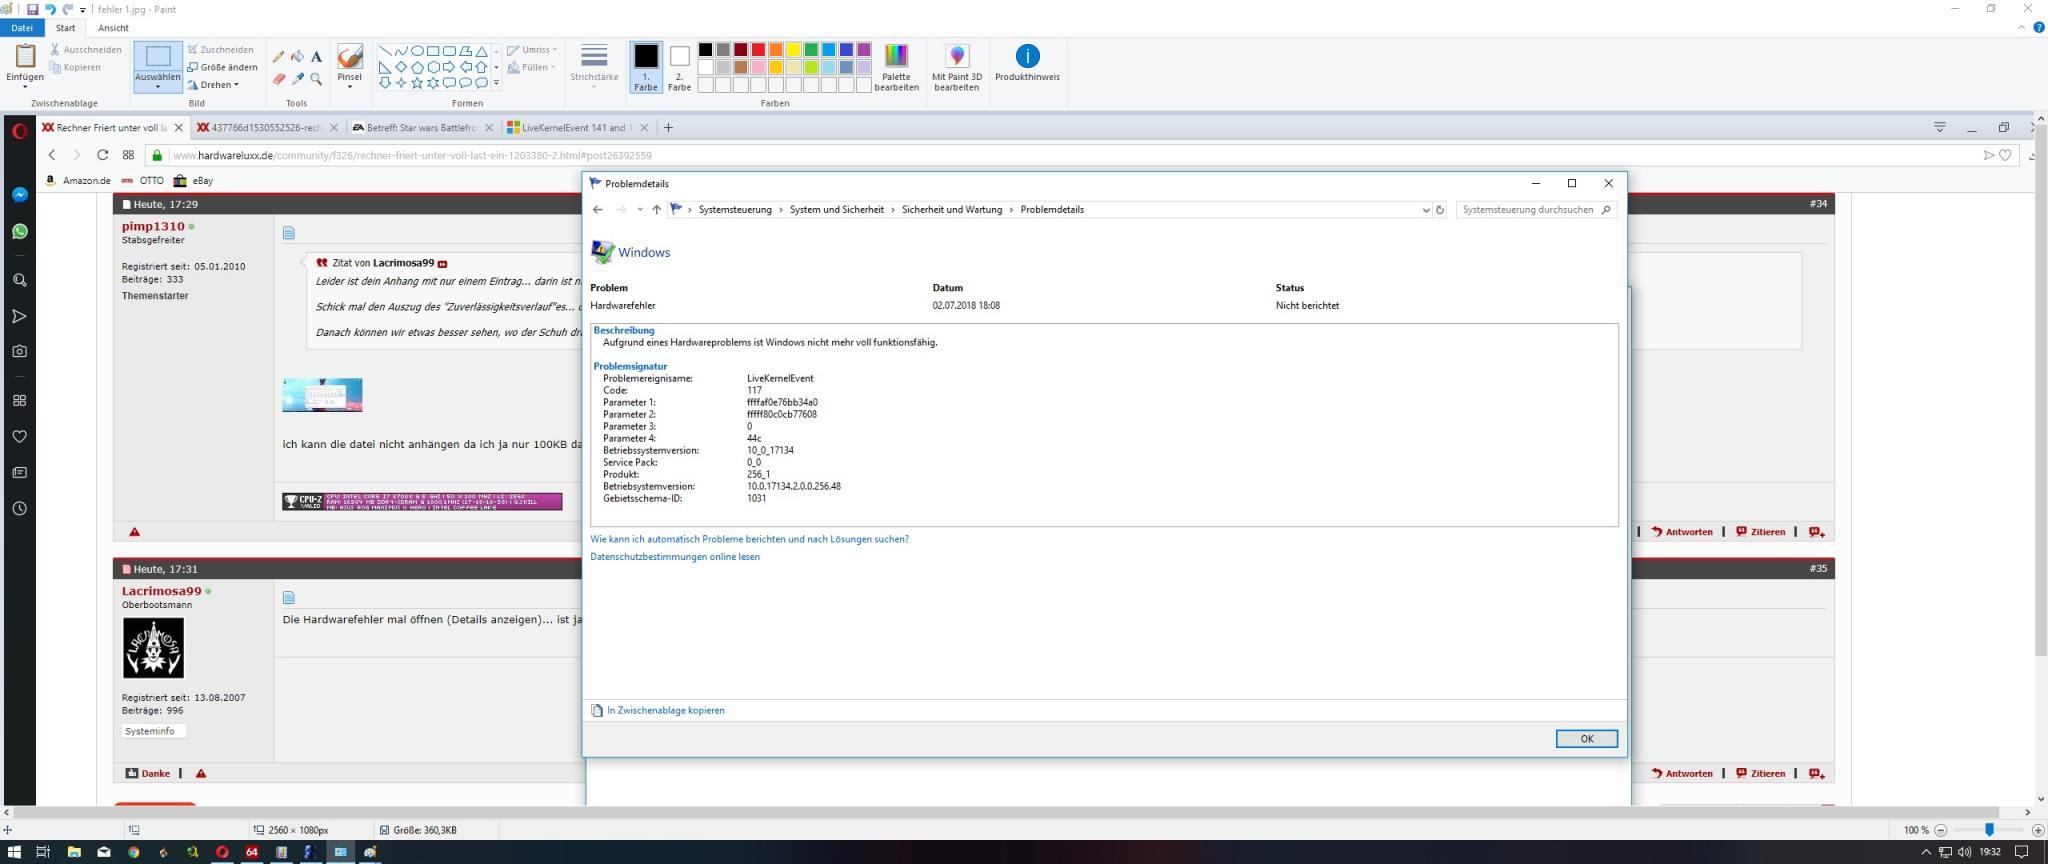Viewport: 2048px width, 864px height.
Task: Switch to Ansicht ribbon tab
Action: point(113,28)
